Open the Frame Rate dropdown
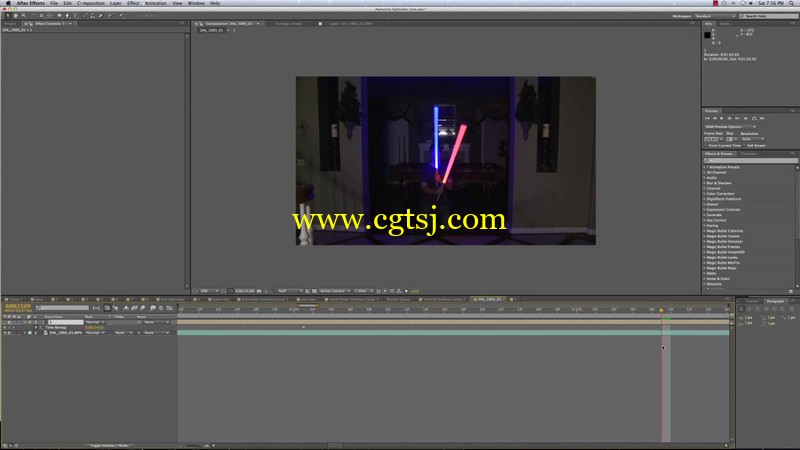The image size is (800, 450). pos(713,139)
